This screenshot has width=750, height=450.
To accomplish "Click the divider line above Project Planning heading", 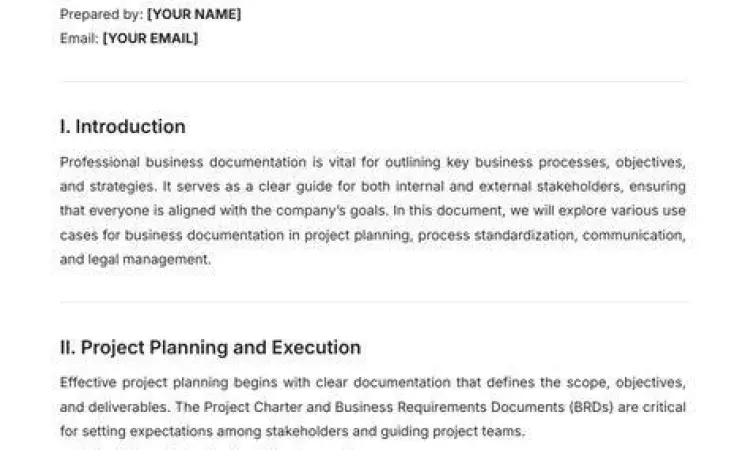I will tap(374, 303).
